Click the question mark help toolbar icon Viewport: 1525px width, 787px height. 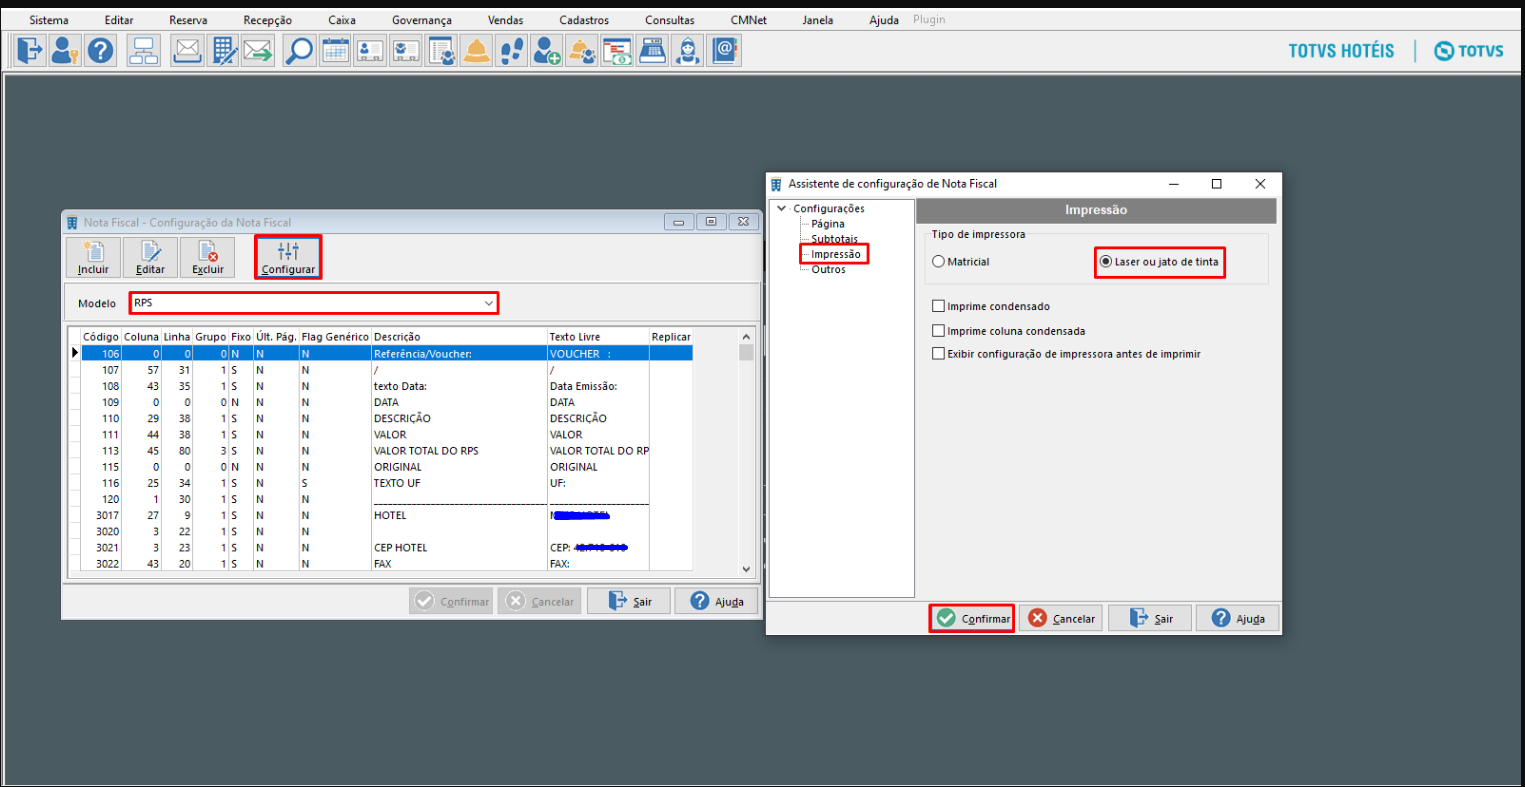point(100,50)
